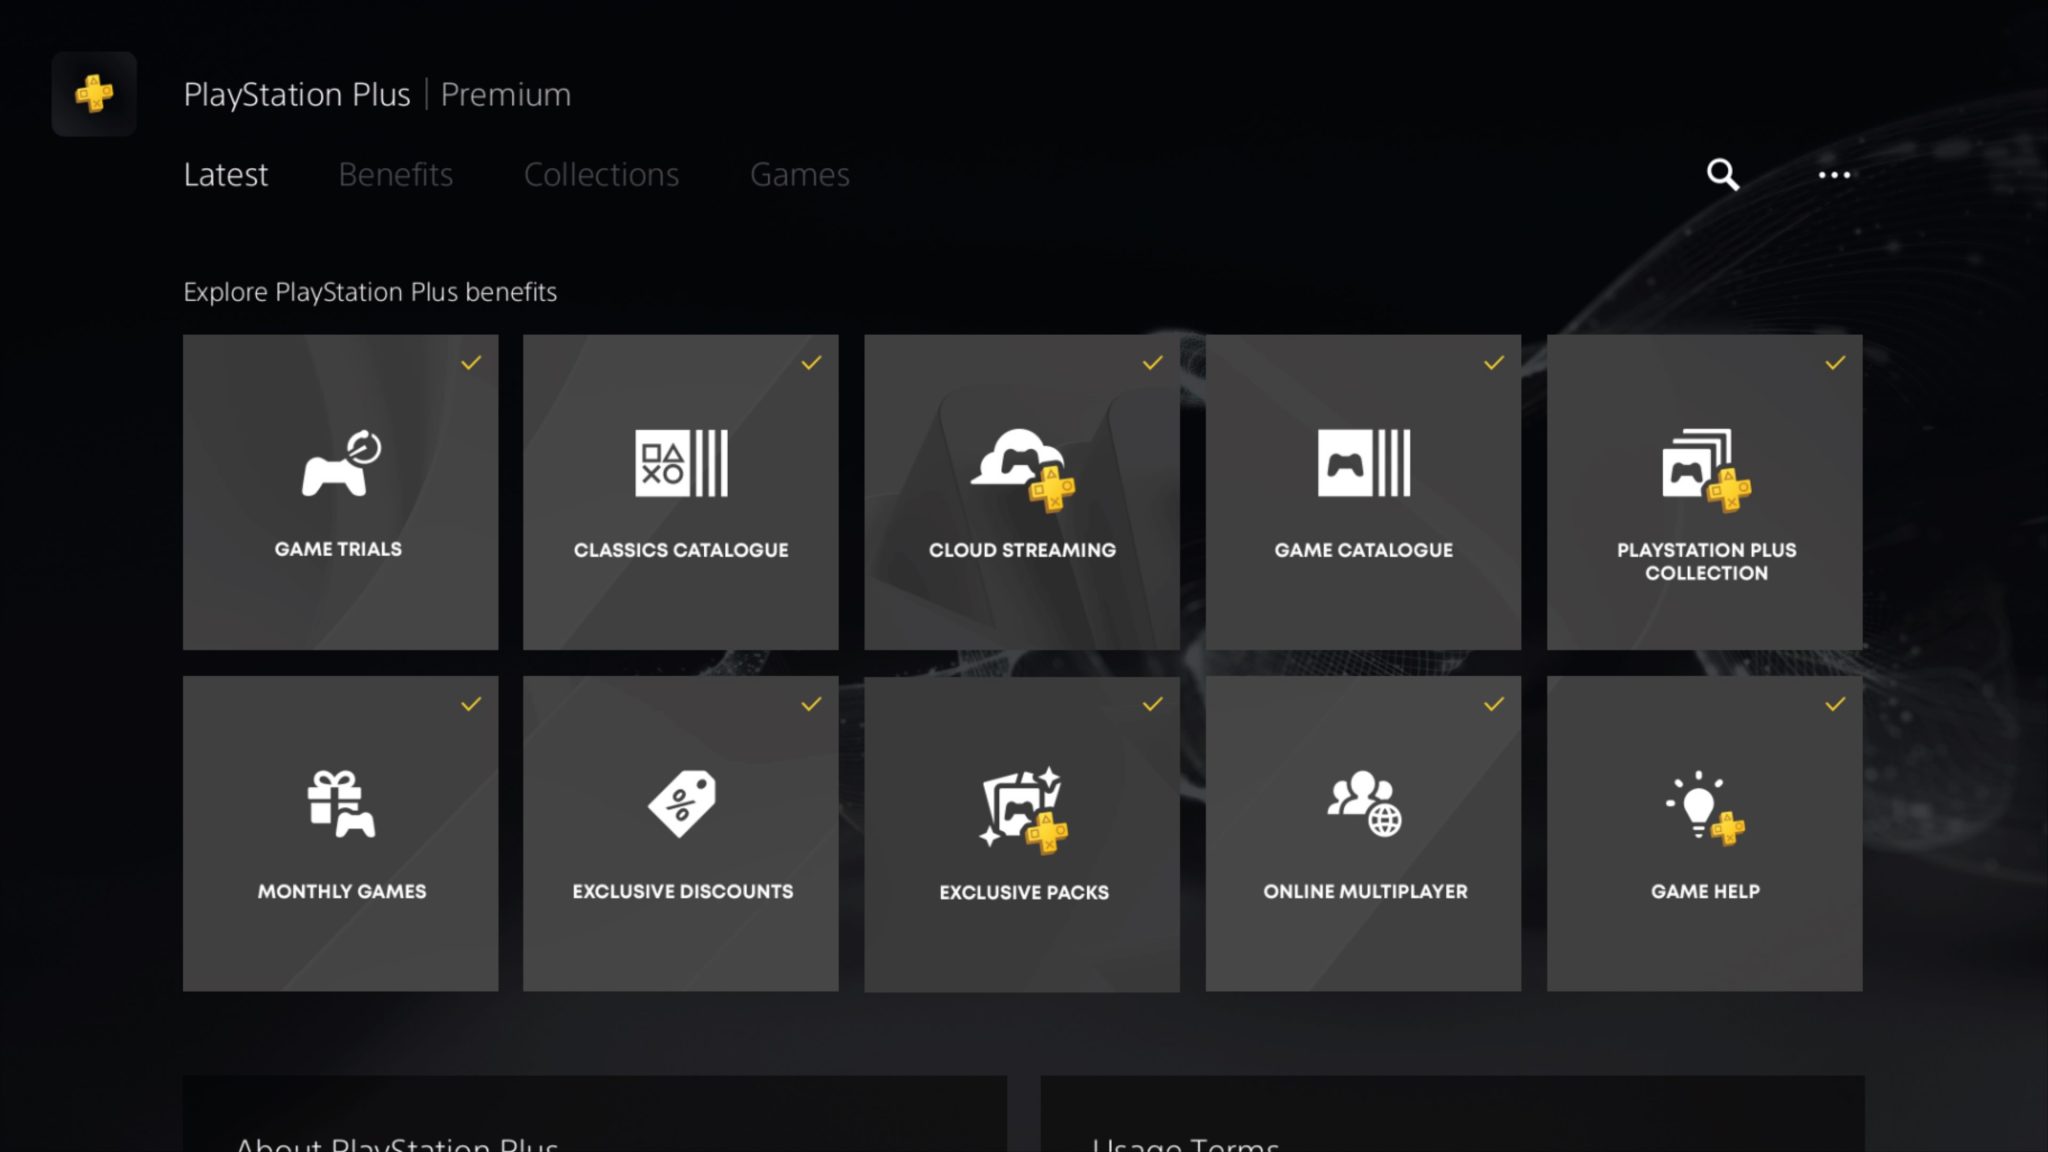Click the PlayStation Plus logo icon
The height and width of the screenshot is (1152, 2048).
[94, 94]
